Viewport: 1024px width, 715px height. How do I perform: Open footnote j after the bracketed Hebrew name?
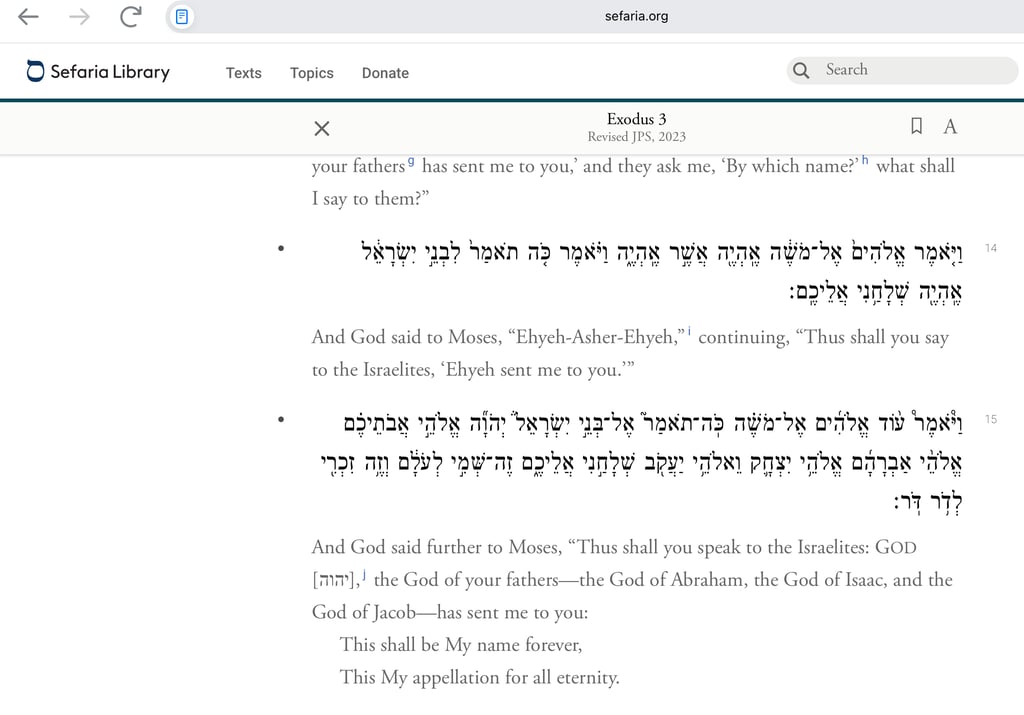tap(364, 575)
